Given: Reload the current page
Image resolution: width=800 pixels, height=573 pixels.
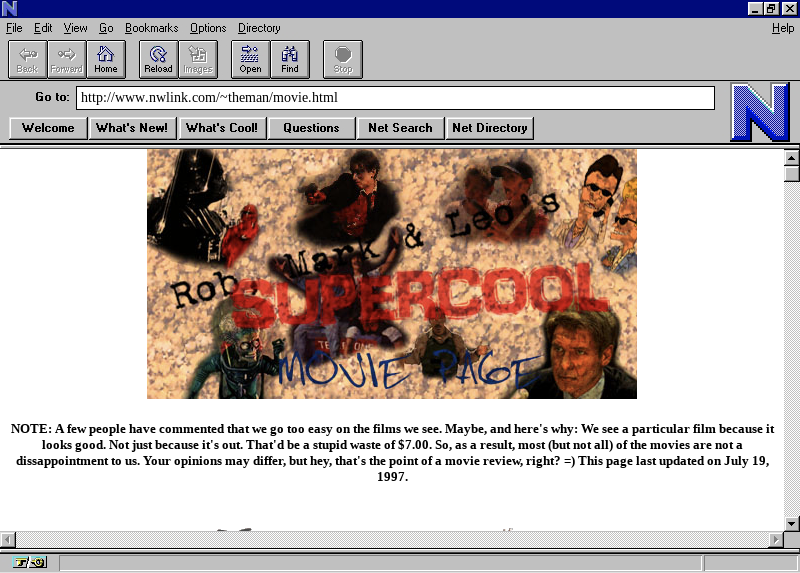Looking at the screenshot, I should 158,59.
